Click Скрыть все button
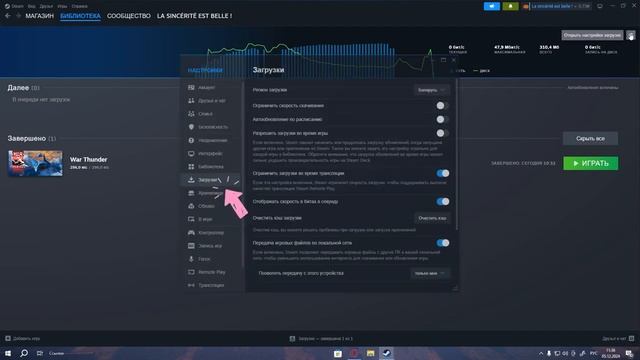 (590, 139)
